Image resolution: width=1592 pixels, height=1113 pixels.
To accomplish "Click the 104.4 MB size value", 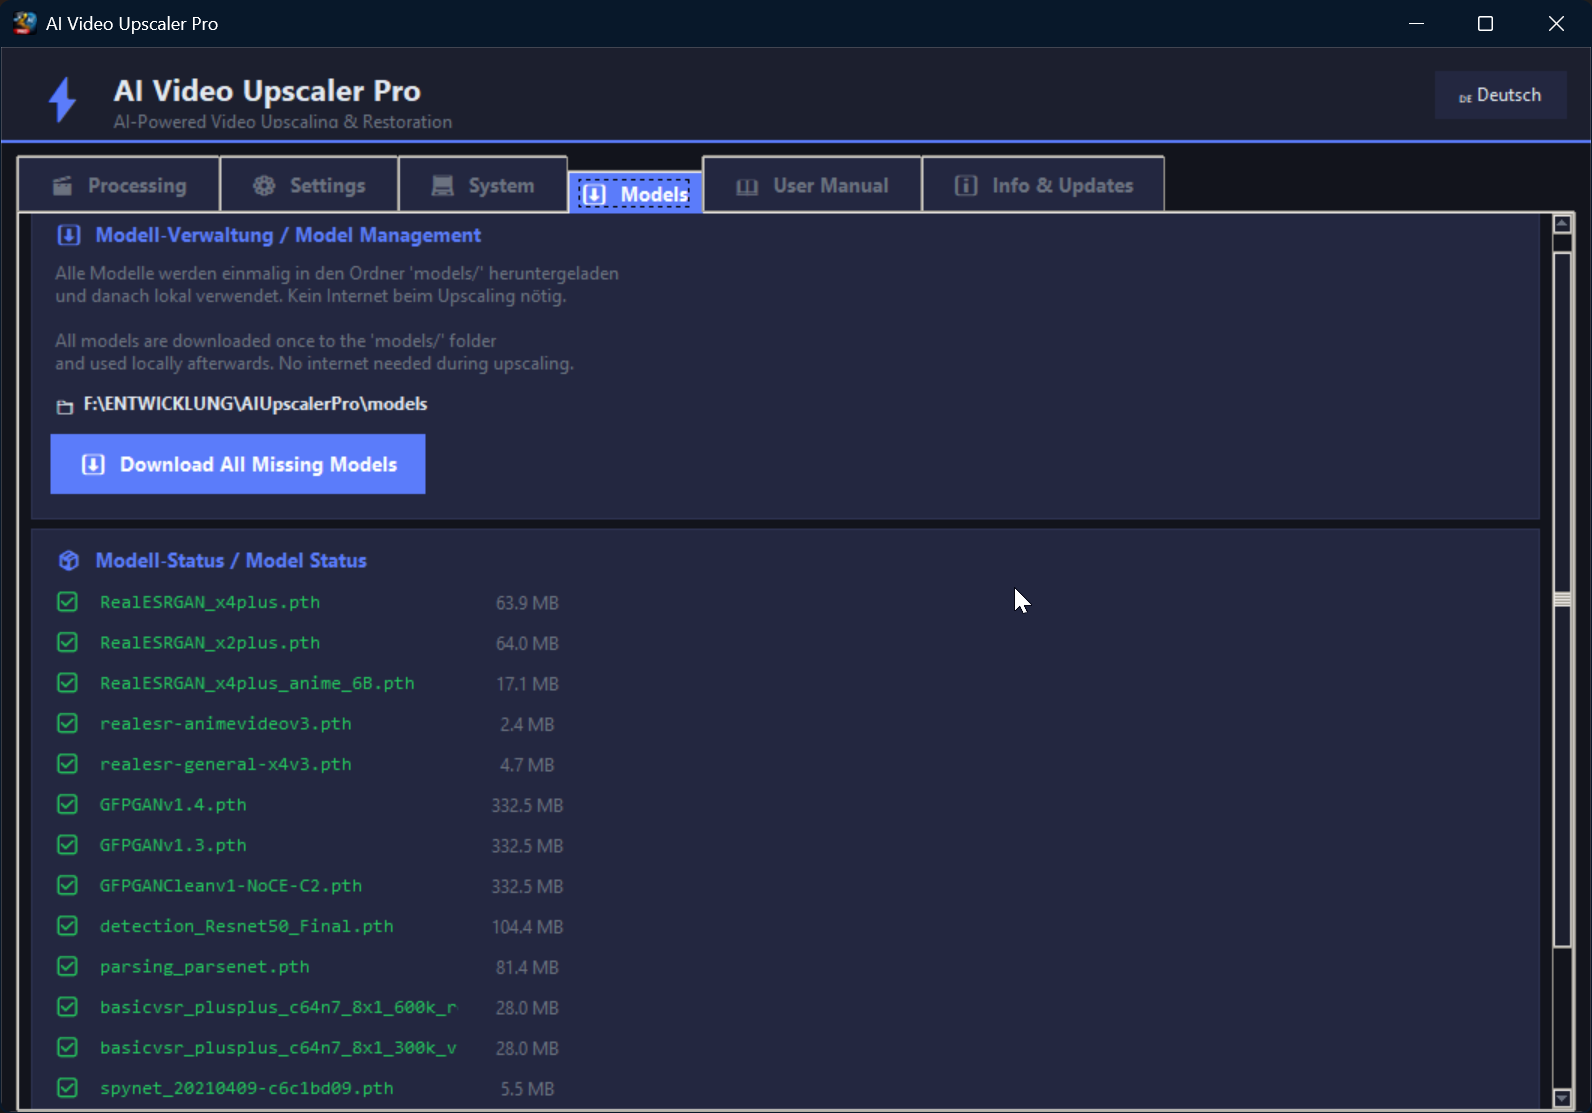I will pos(527,927).
